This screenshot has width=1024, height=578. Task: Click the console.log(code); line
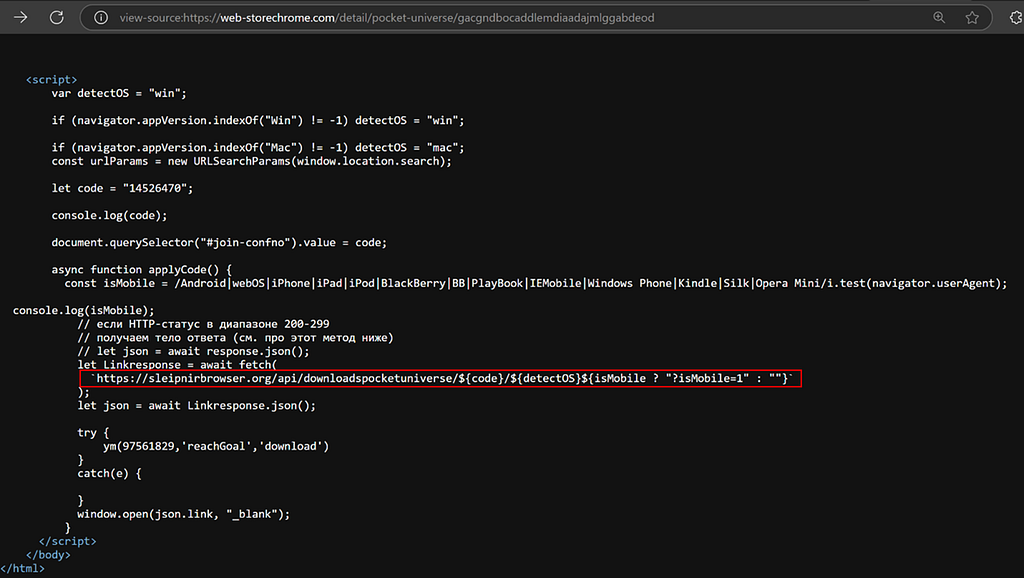(109, 216)
